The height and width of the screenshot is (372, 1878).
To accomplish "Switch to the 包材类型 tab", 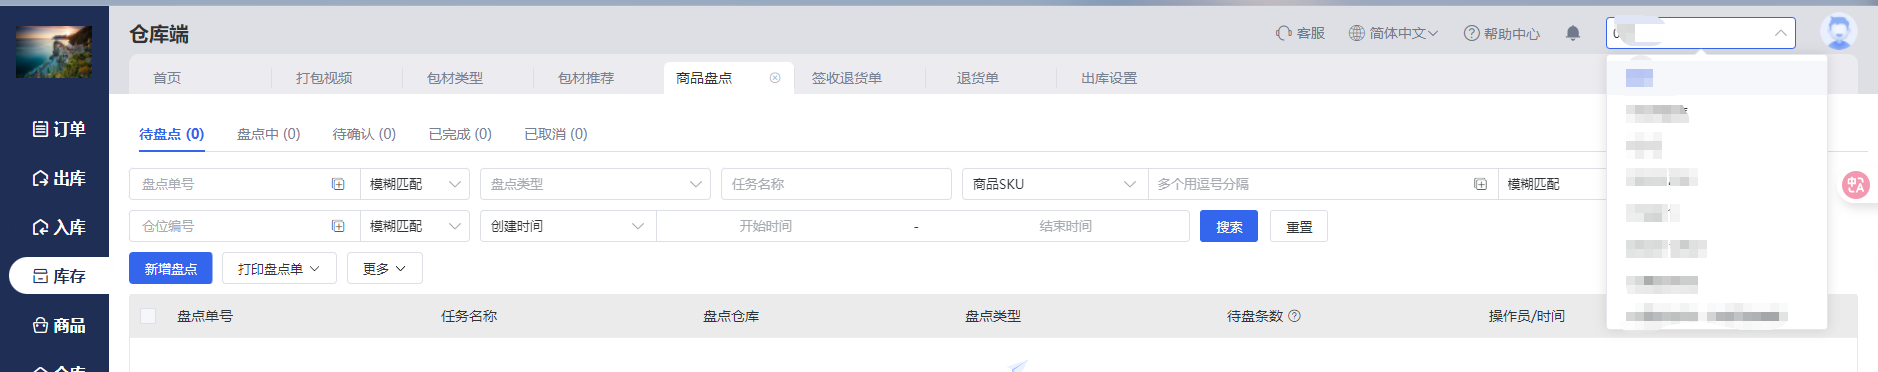I will (x=455, y=78).
